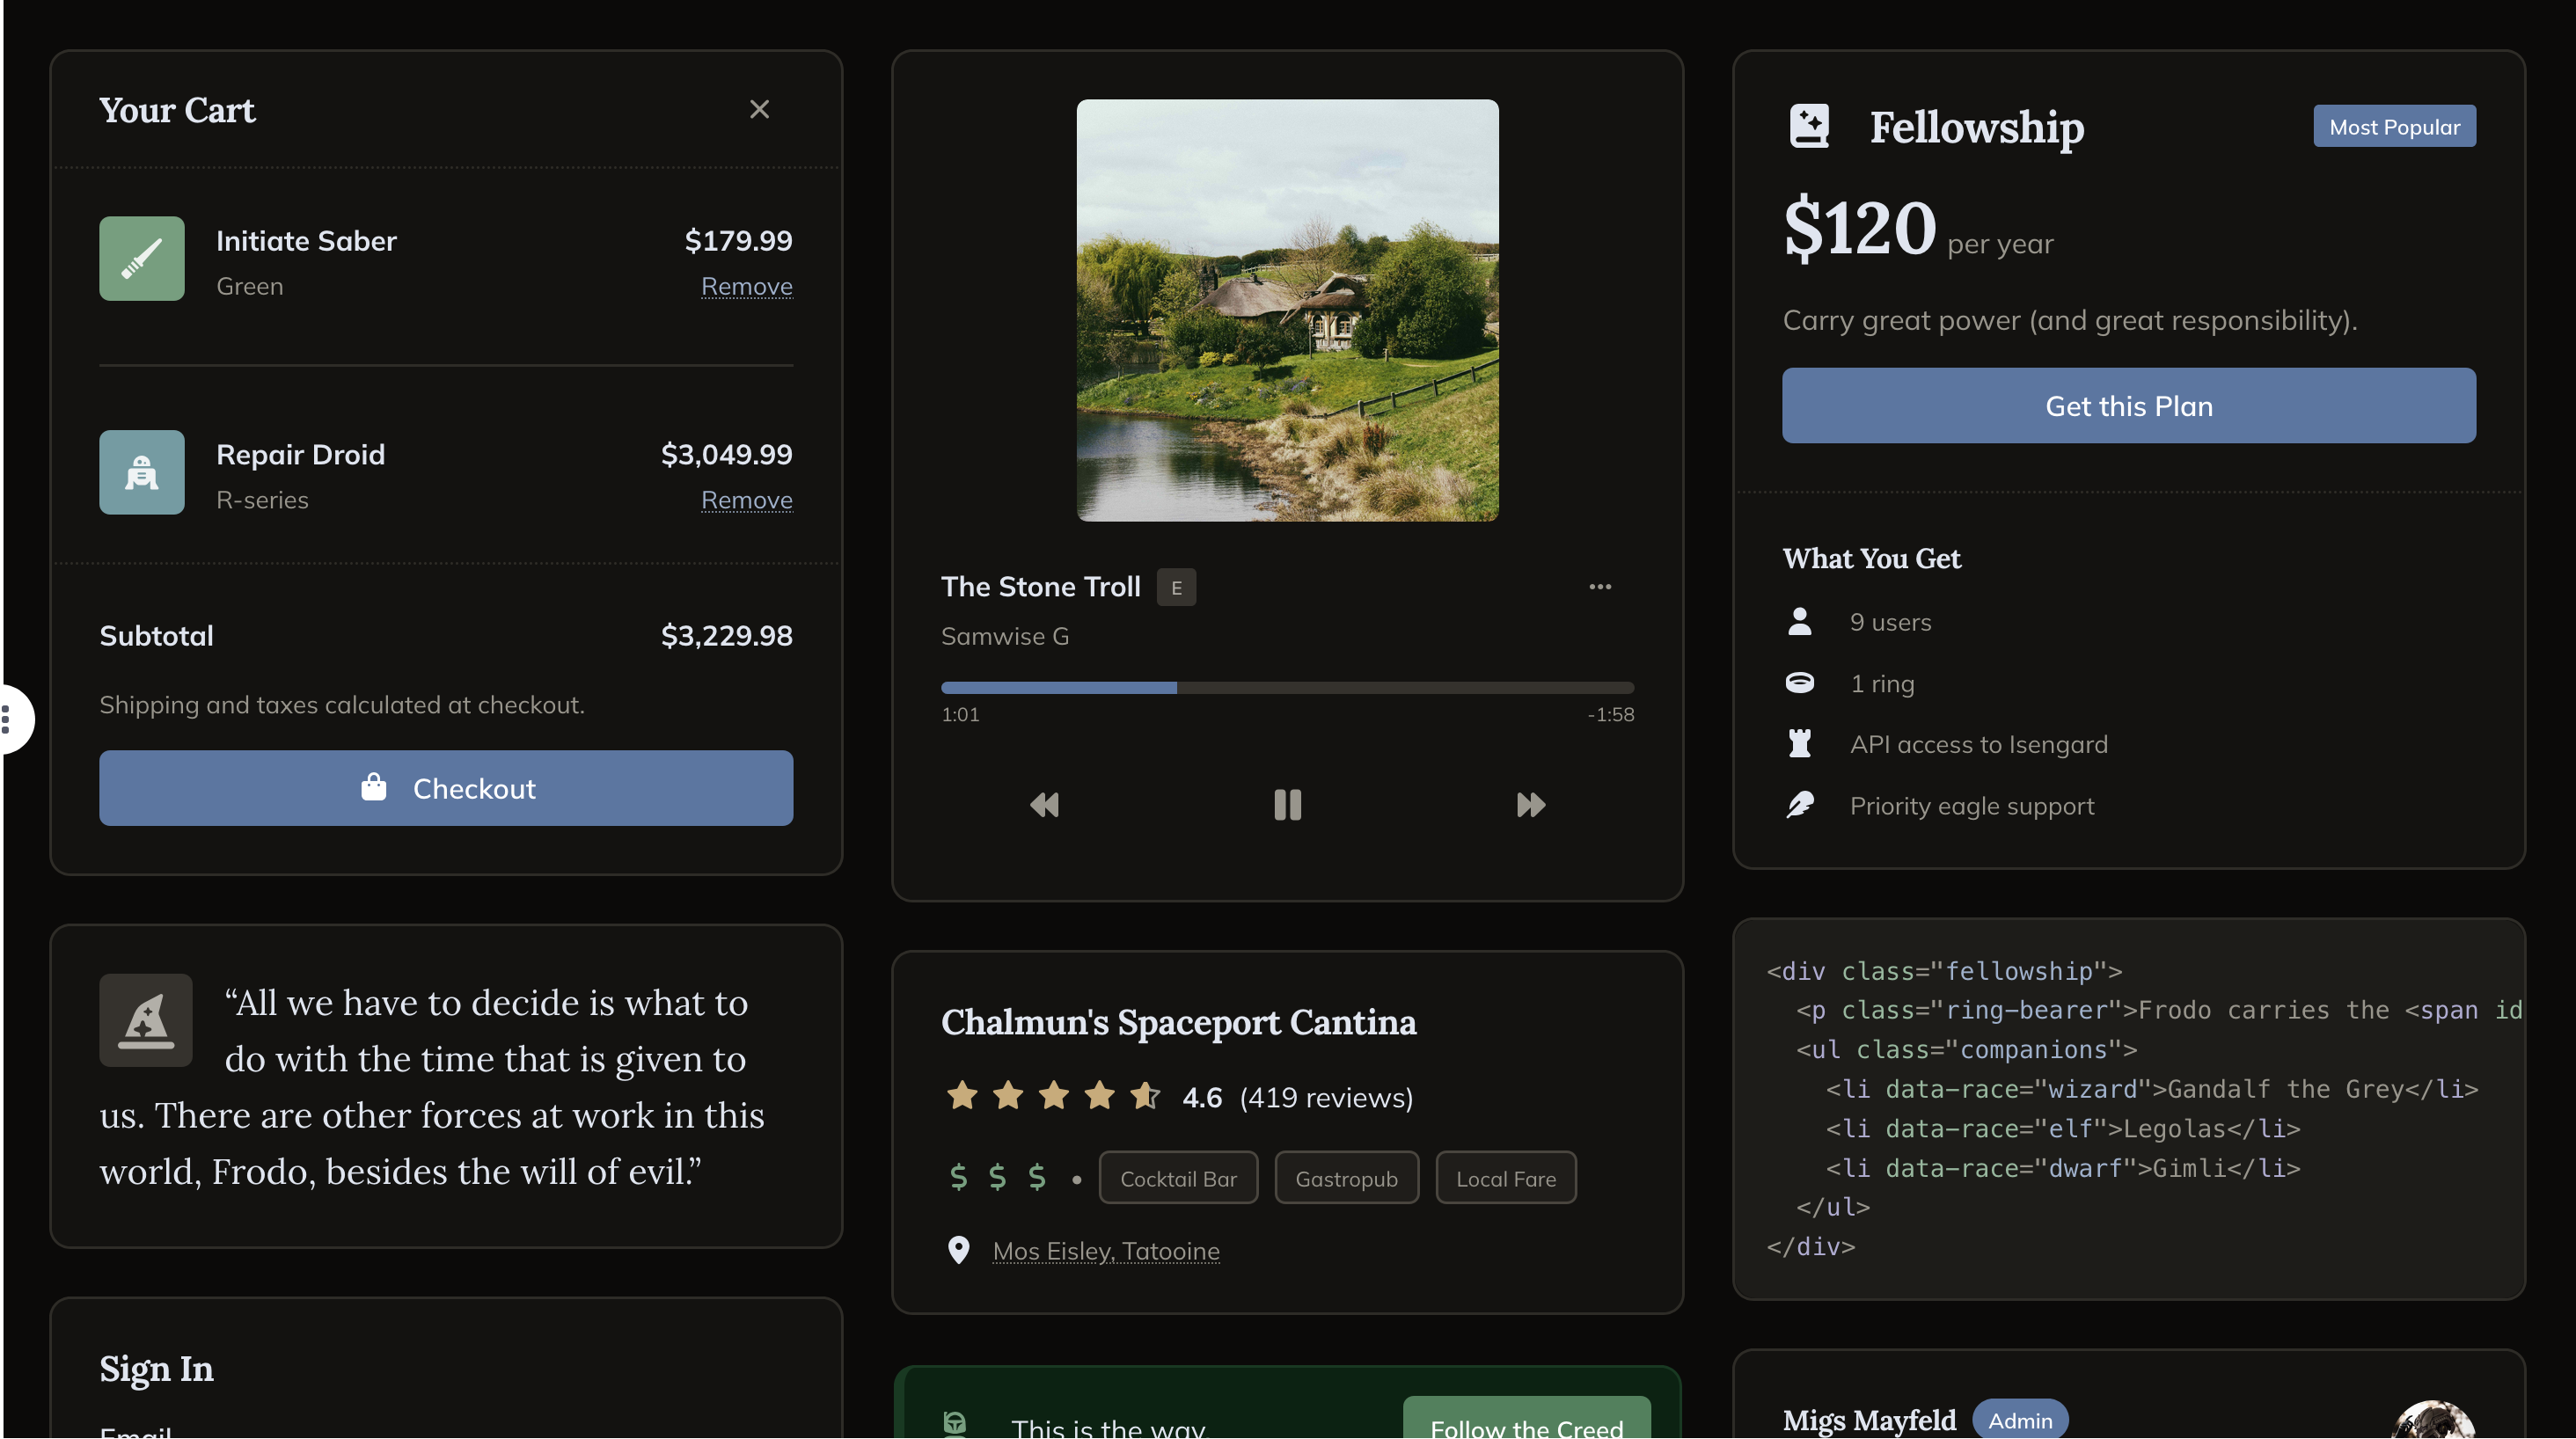Click the Sign In heading
Screen dimensions: 2576x1439
click(x=156, y=1369)
